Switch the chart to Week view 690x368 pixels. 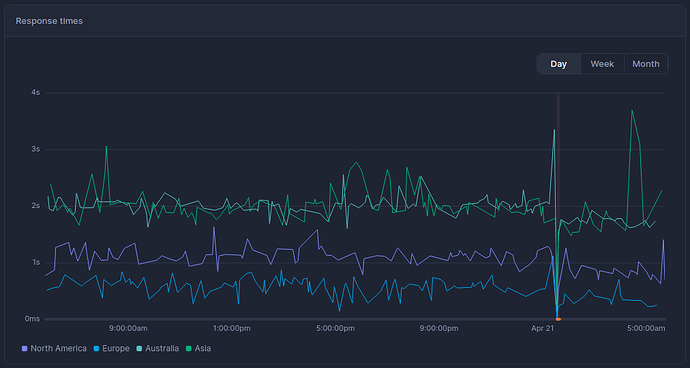602,64
